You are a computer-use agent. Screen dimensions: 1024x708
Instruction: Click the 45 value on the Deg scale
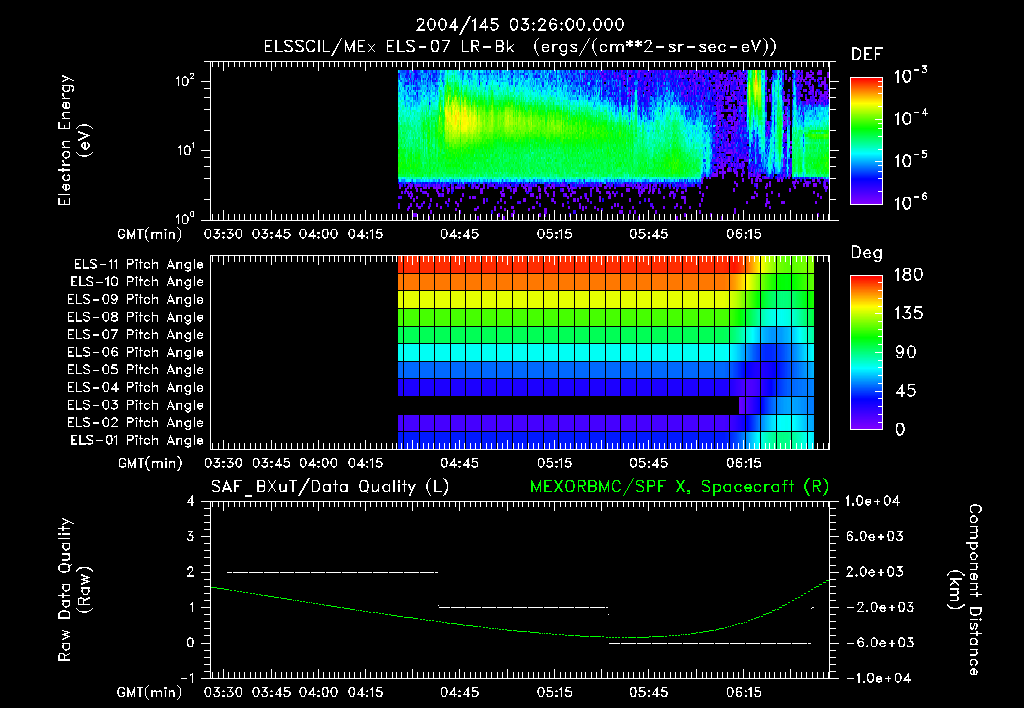tap(906, 391)
